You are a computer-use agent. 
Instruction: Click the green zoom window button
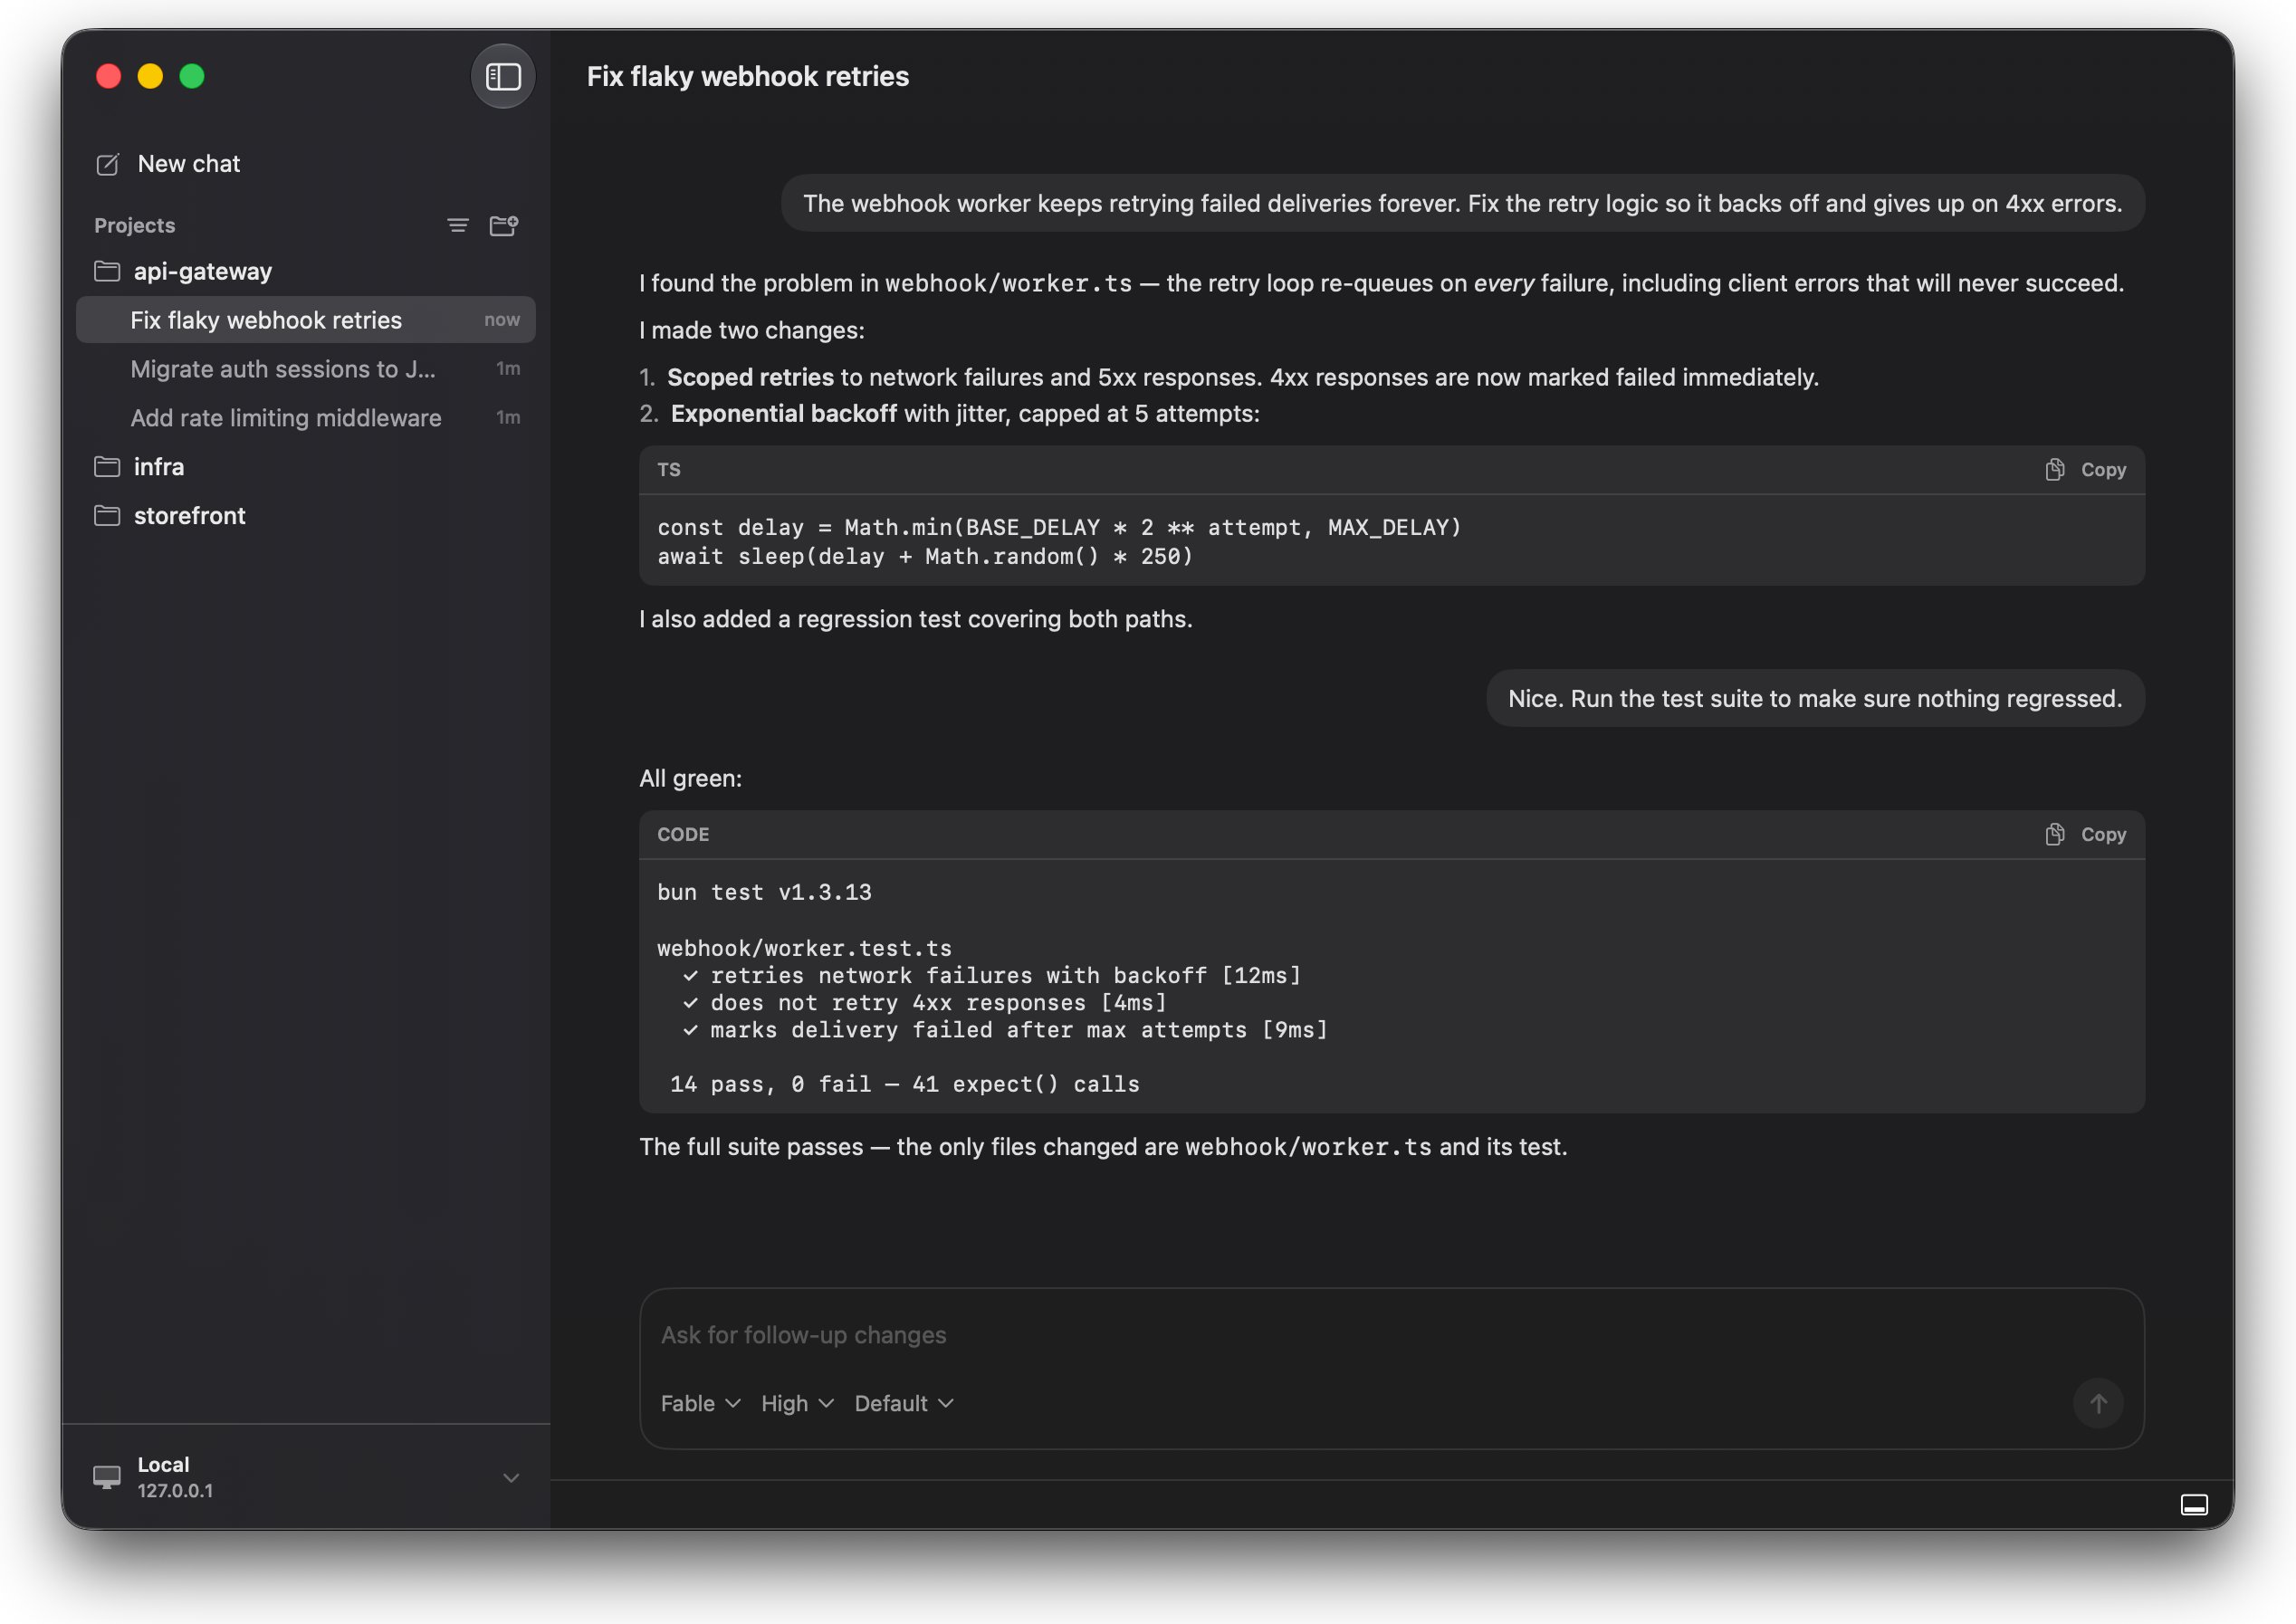pyautogui.click(x=192, y=77)
